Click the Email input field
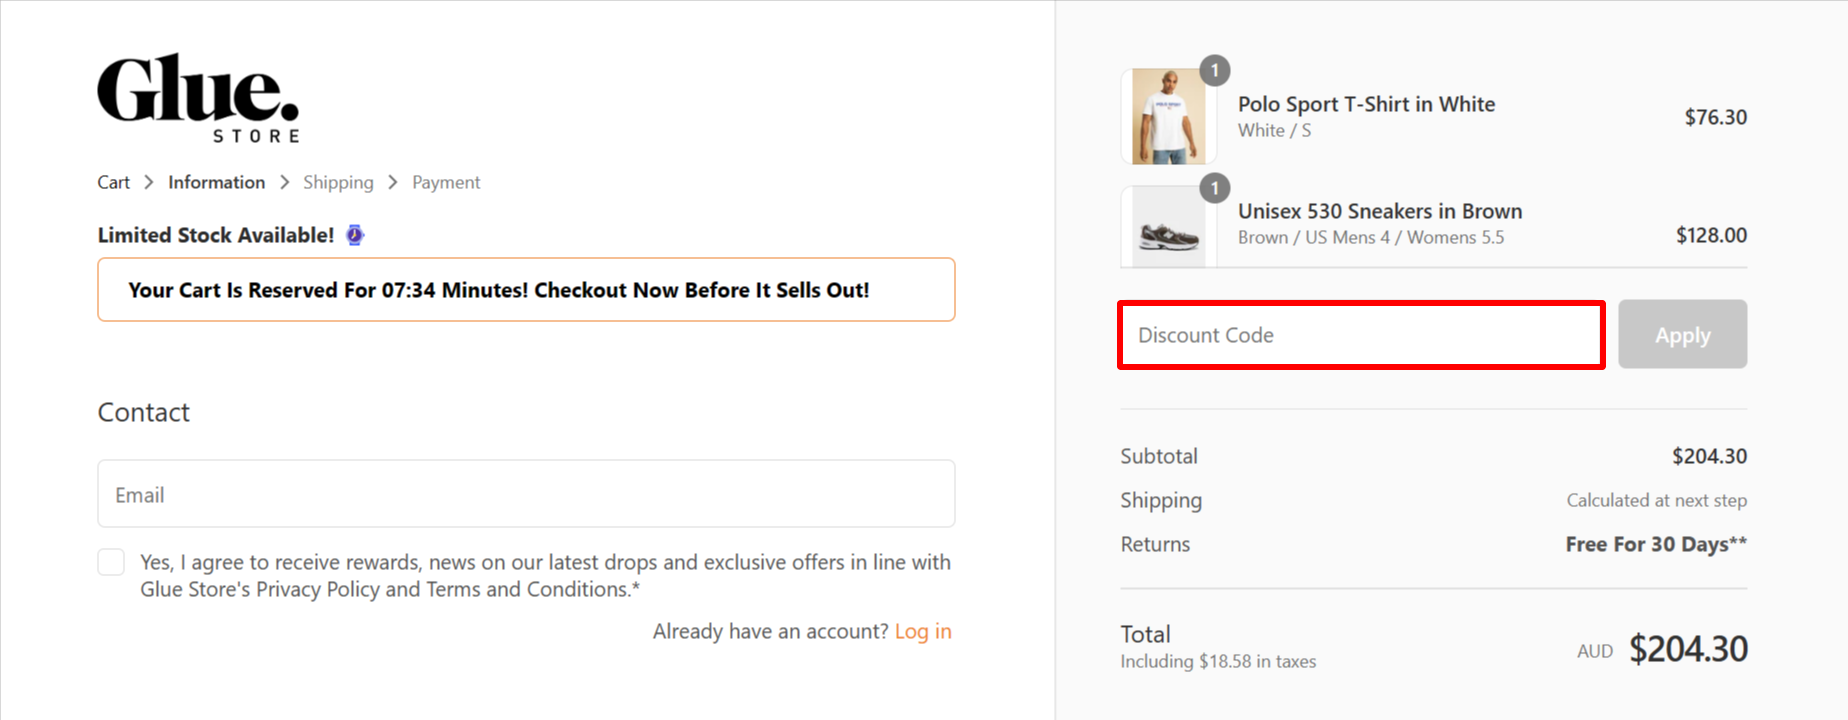Screen dimensions: 1848x720 (x=526, y=493)
